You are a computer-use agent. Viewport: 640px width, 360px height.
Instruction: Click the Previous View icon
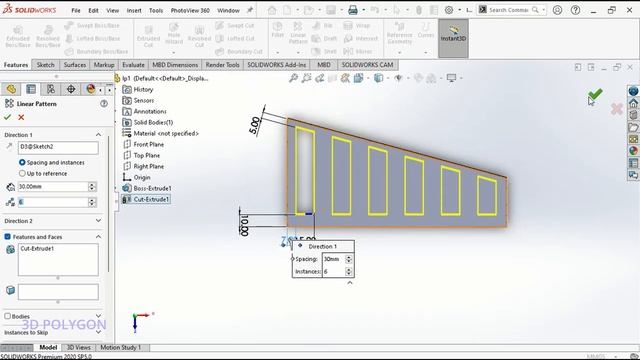(320, 78)
